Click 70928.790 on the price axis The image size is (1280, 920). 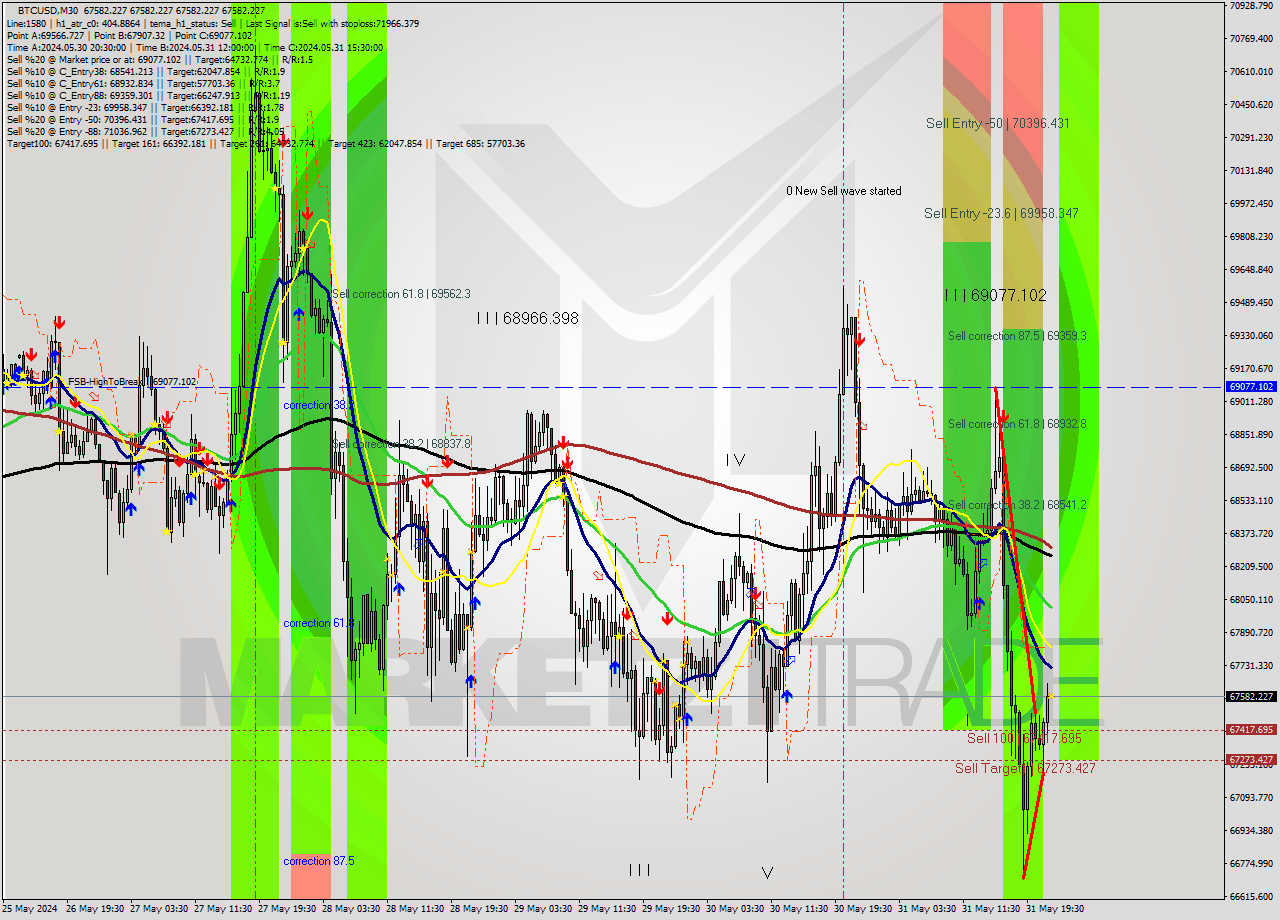click(1251, 6)
